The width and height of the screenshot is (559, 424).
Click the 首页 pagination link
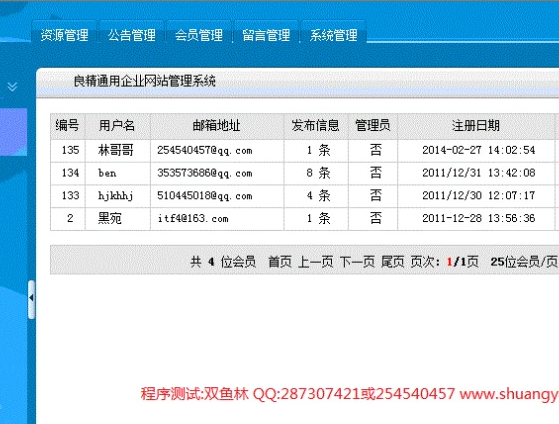280,262
